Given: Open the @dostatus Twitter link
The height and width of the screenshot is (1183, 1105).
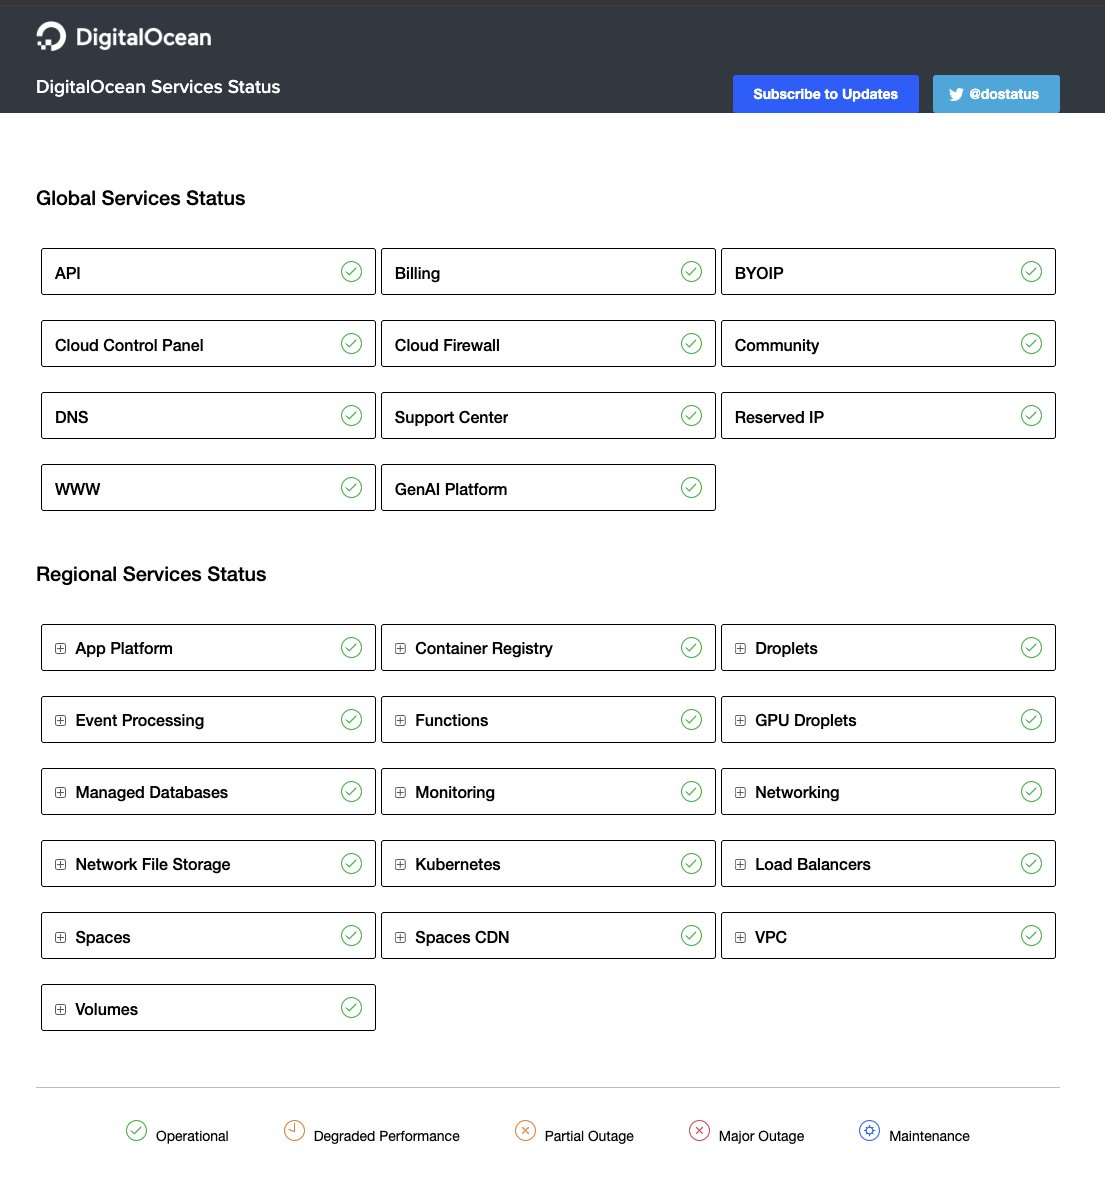Looking at the screenshot, I should (996, 94).
